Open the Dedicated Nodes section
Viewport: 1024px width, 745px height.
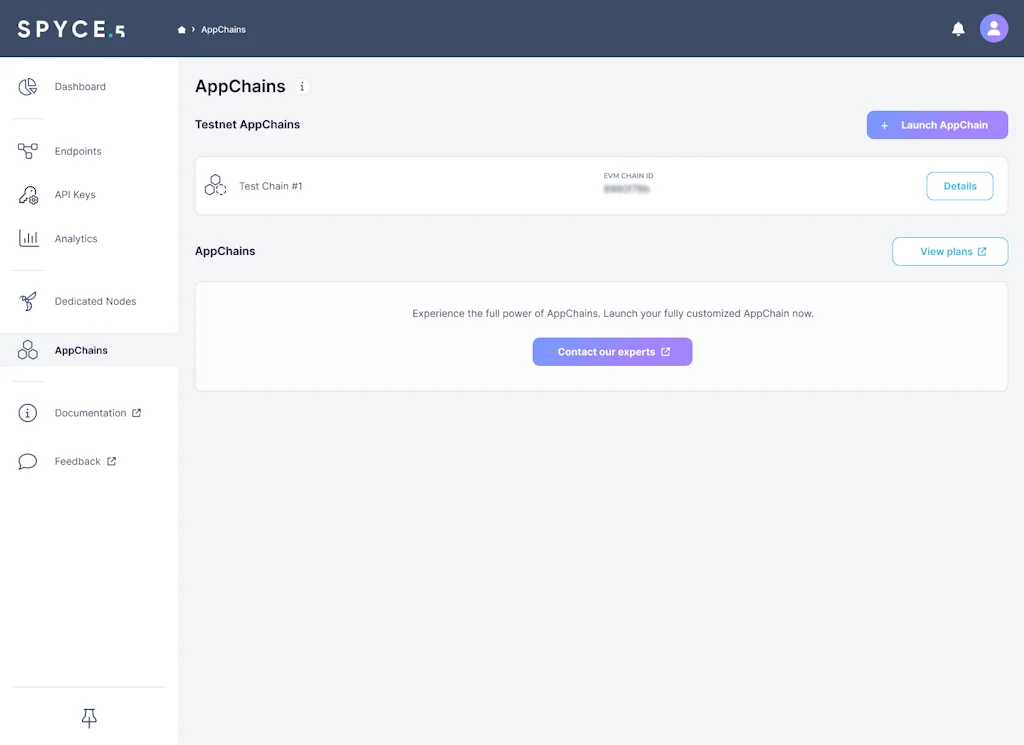[27, 301]
